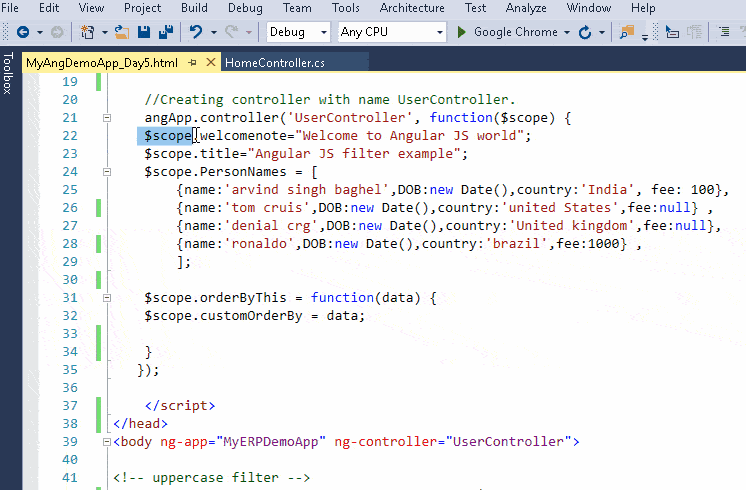The width and height of the screenshot is (746, 490).
Task: Open the View menu
Action: pyautogui.click(x=91, y=8)
